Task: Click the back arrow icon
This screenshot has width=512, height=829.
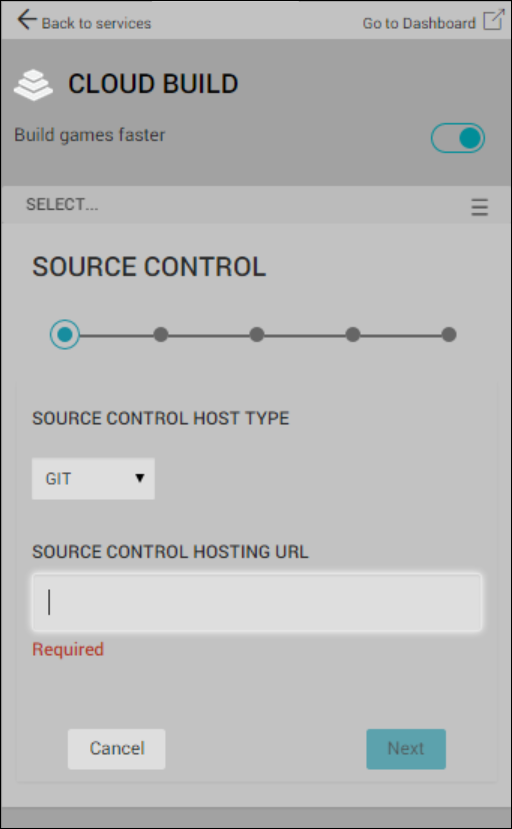Action: pos(27,20)
